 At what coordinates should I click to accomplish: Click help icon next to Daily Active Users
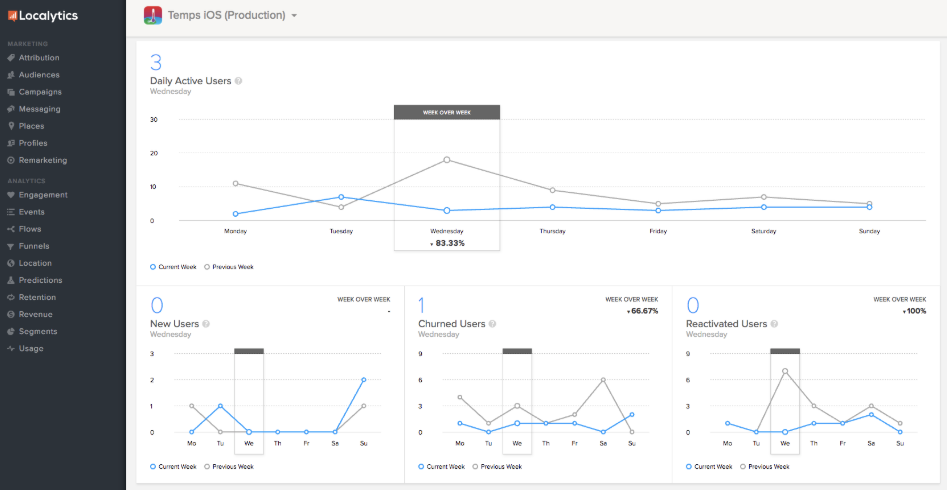pos(238,81)
